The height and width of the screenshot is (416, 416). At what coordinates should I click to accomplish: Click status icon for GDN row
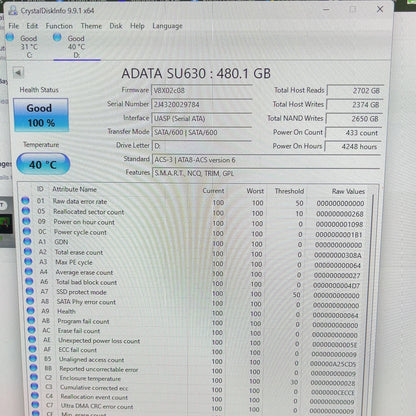(27, 241)
